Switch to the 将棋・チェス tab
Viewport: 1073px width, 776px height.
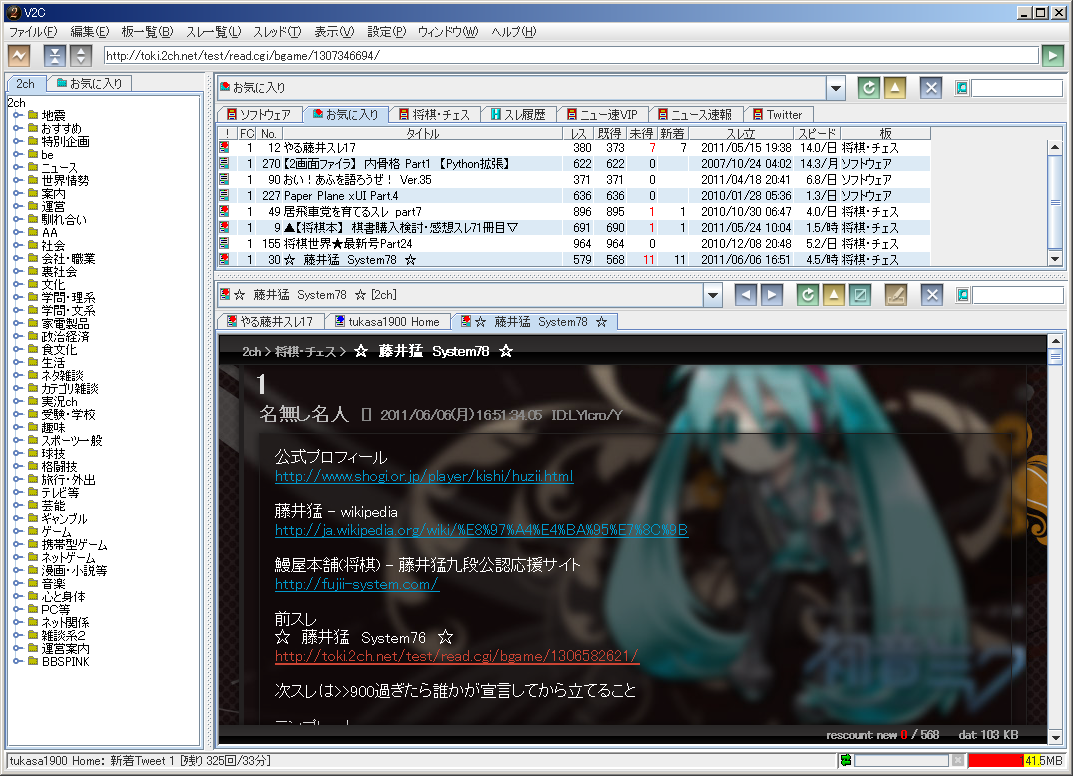tap(435, 114)
